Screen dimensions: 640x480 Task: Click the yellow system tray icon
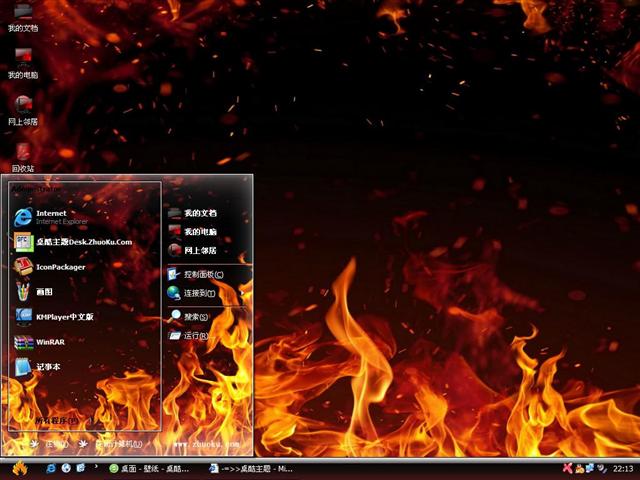pos(580,469)
